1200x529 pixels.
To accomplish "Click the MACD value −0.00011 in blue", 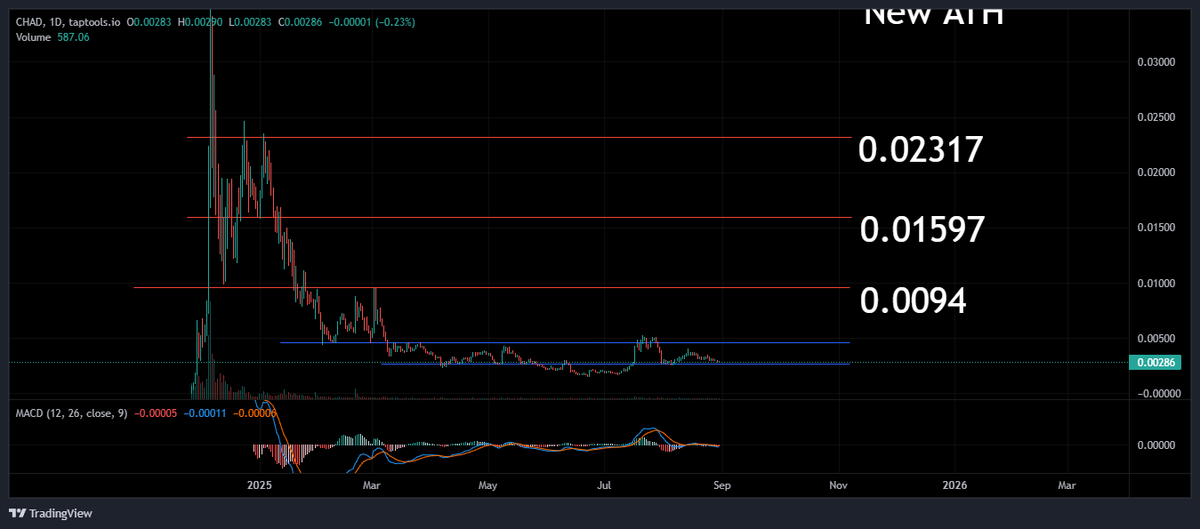I will 205,412.
